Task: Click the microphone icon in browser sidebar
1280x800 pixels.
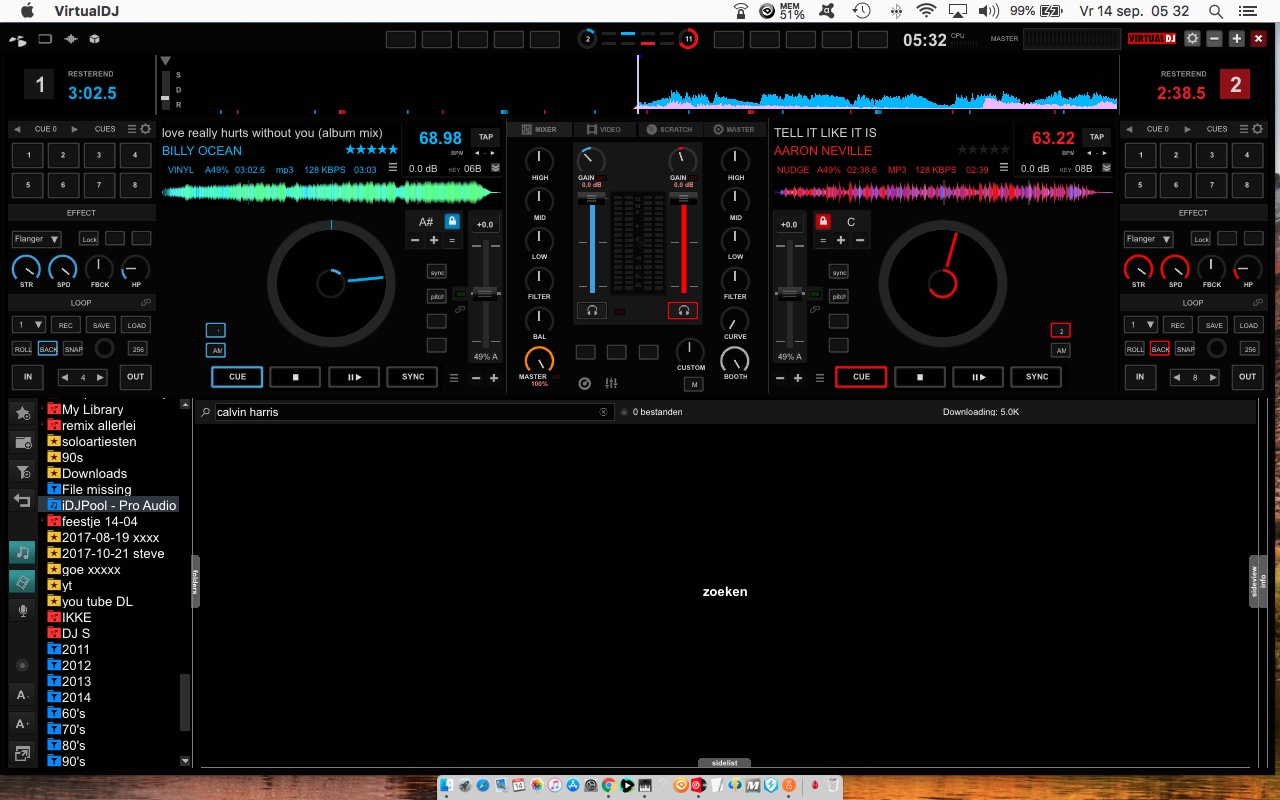Action: pyautogui.click(x=23, y=610)
